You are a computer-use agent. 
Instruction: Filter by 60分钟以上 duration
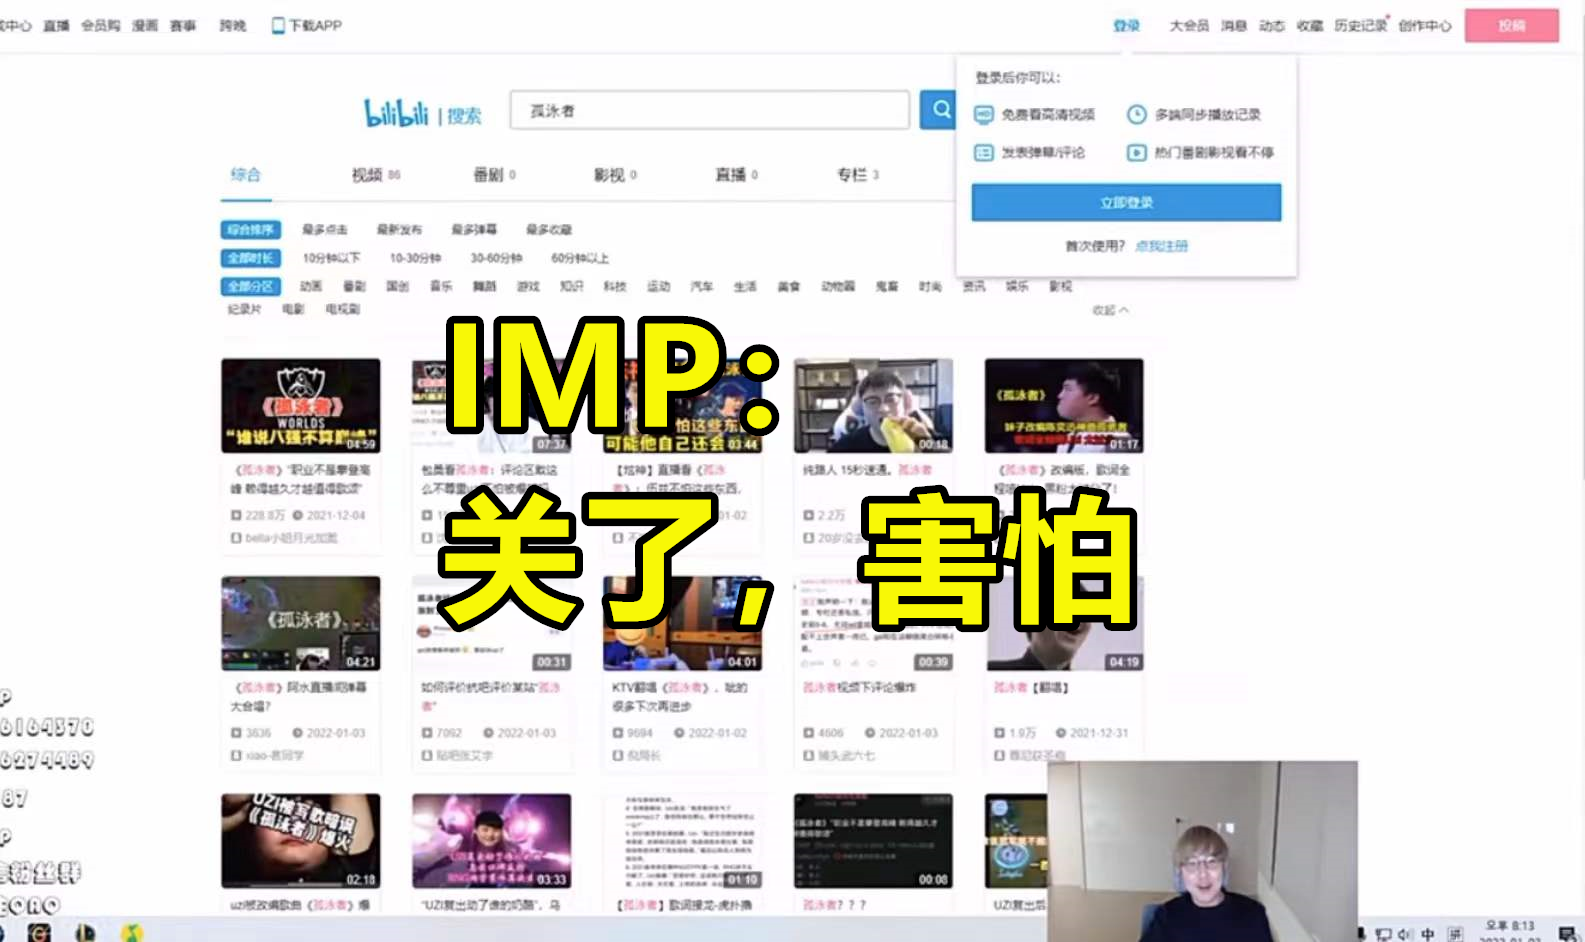point(580,258)
